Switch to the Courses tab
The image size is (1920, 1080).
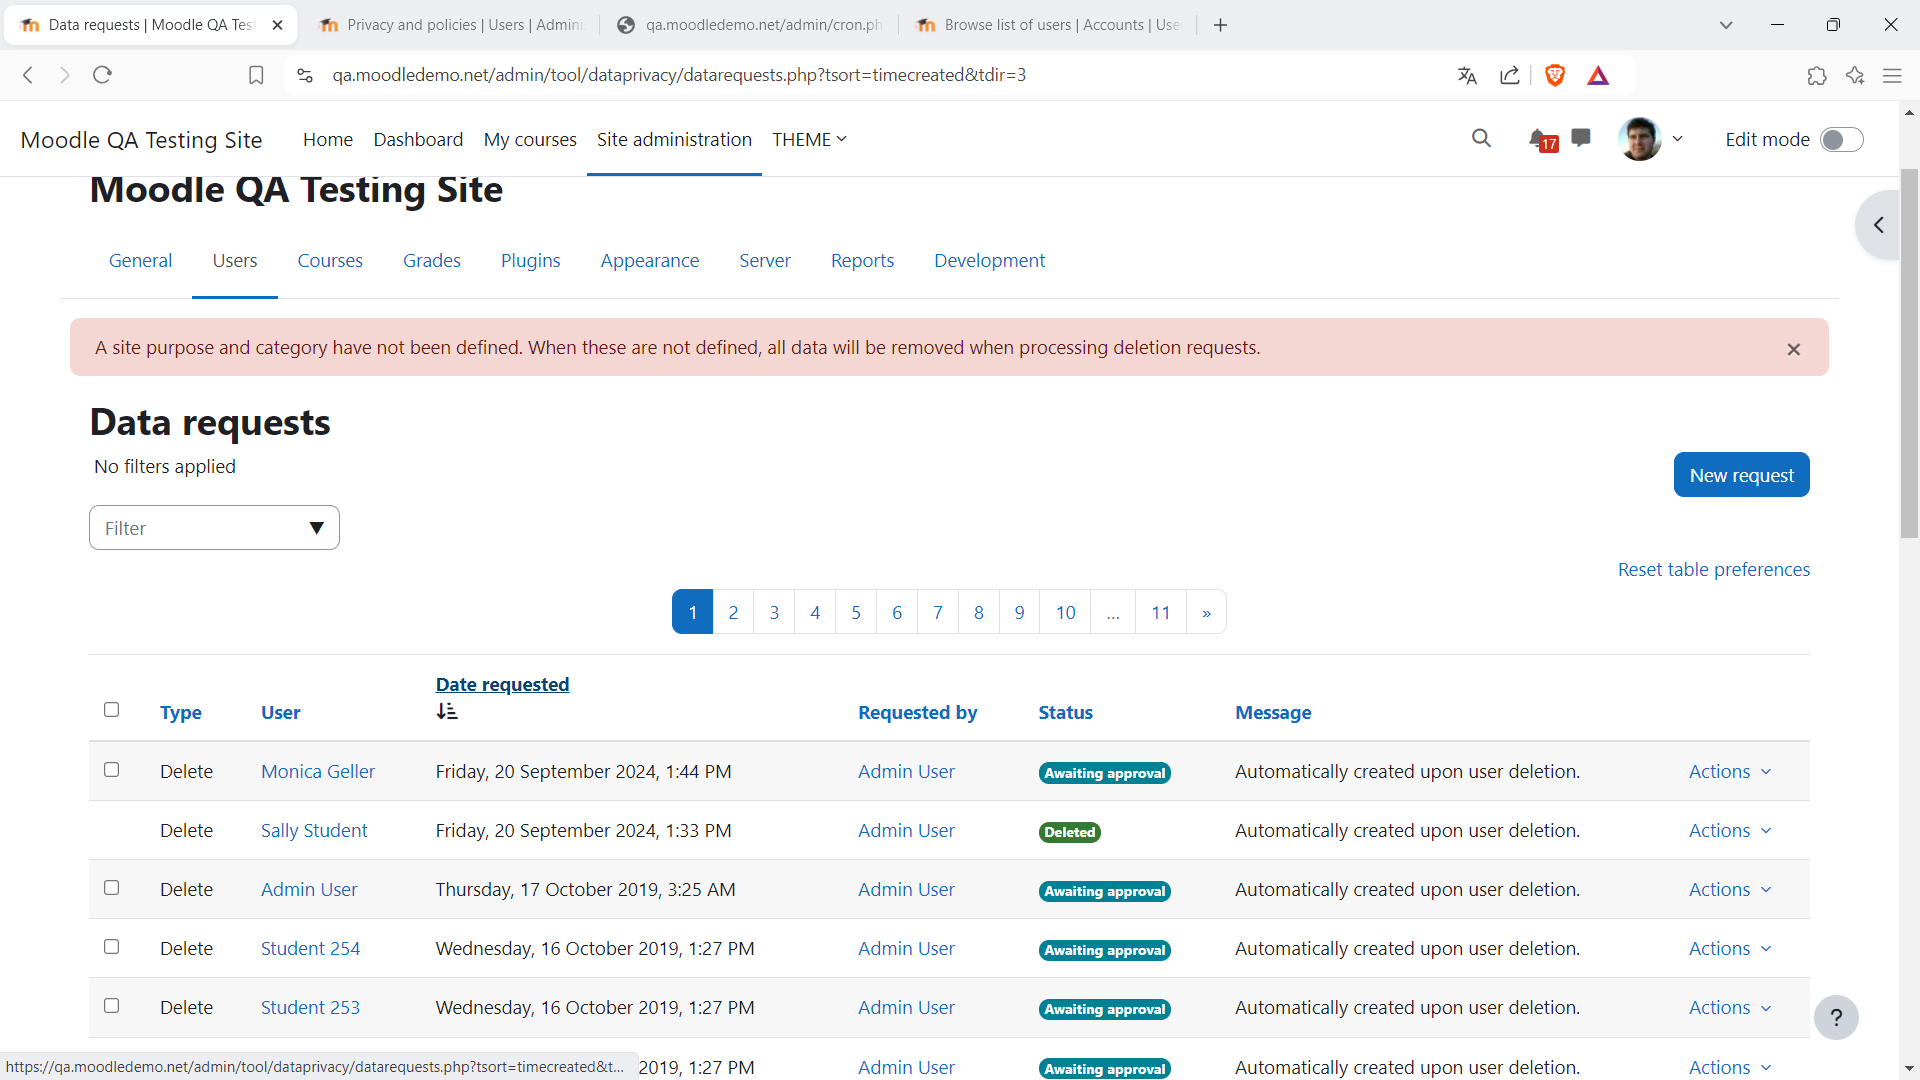(330, 260)
